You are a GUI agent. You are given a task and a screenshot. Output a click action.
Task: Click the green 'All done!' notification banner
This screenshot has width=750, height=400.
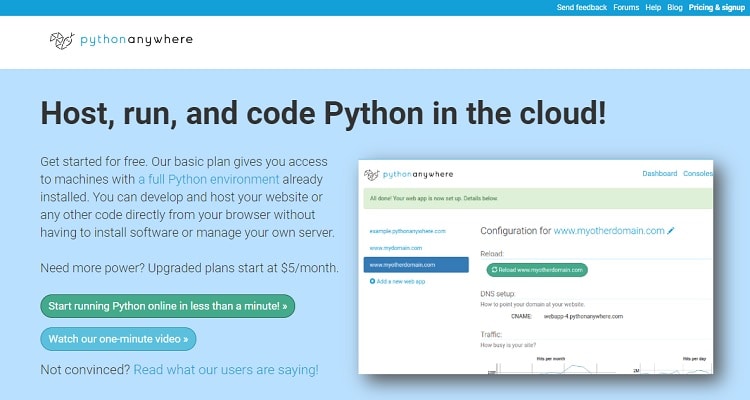click(x=538, y=198)
